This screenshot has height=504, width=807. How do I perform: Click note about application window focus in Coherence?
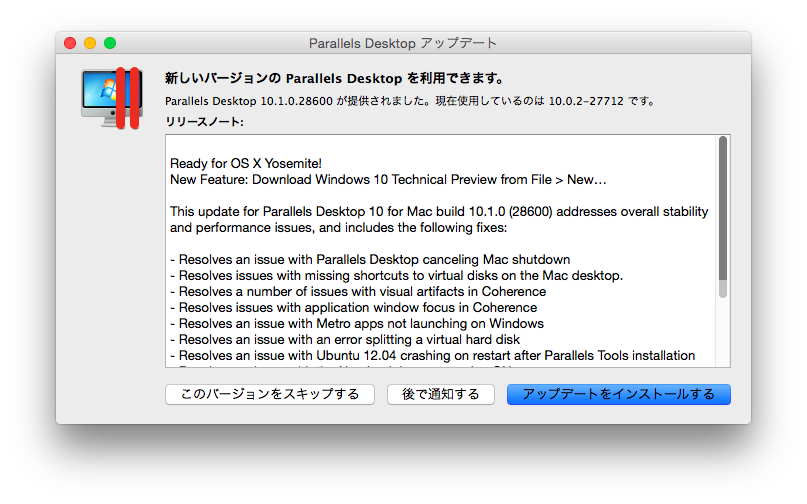click(x=354, y=307)
